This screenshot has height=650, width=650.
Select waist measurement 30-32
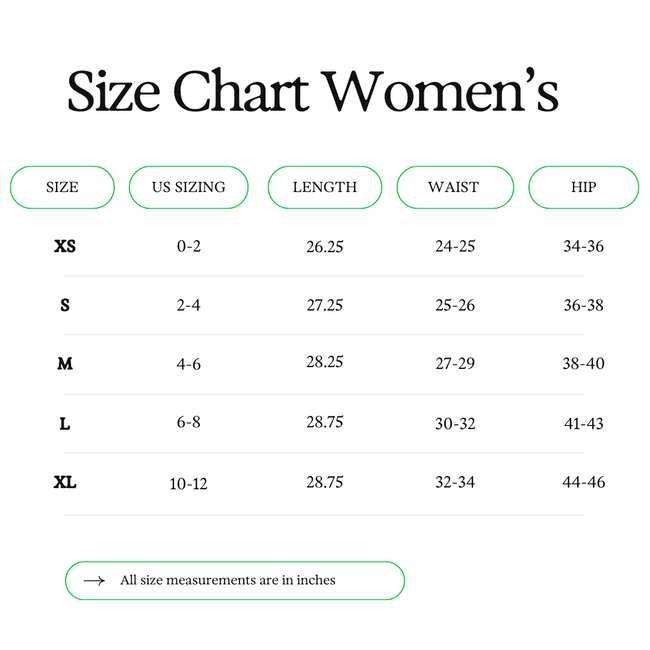pyautogui.click(x=455, y=423)
